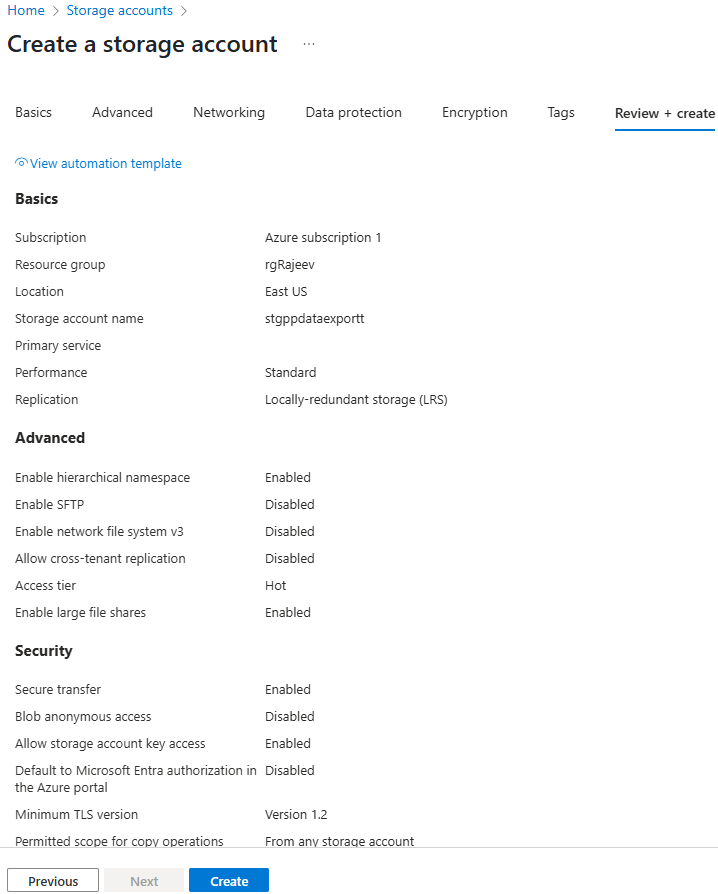This screenshot has width=718, height=894.
Task: Click the Azure subscription 1 value
Action: [x=323, y=238]
